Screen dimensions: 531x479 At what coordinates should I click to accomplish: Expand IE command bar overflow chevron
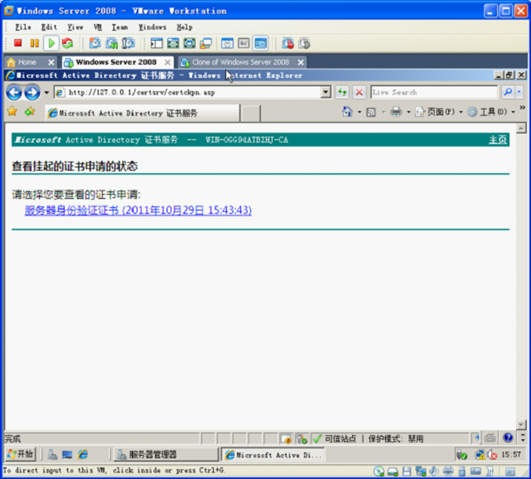522,107
